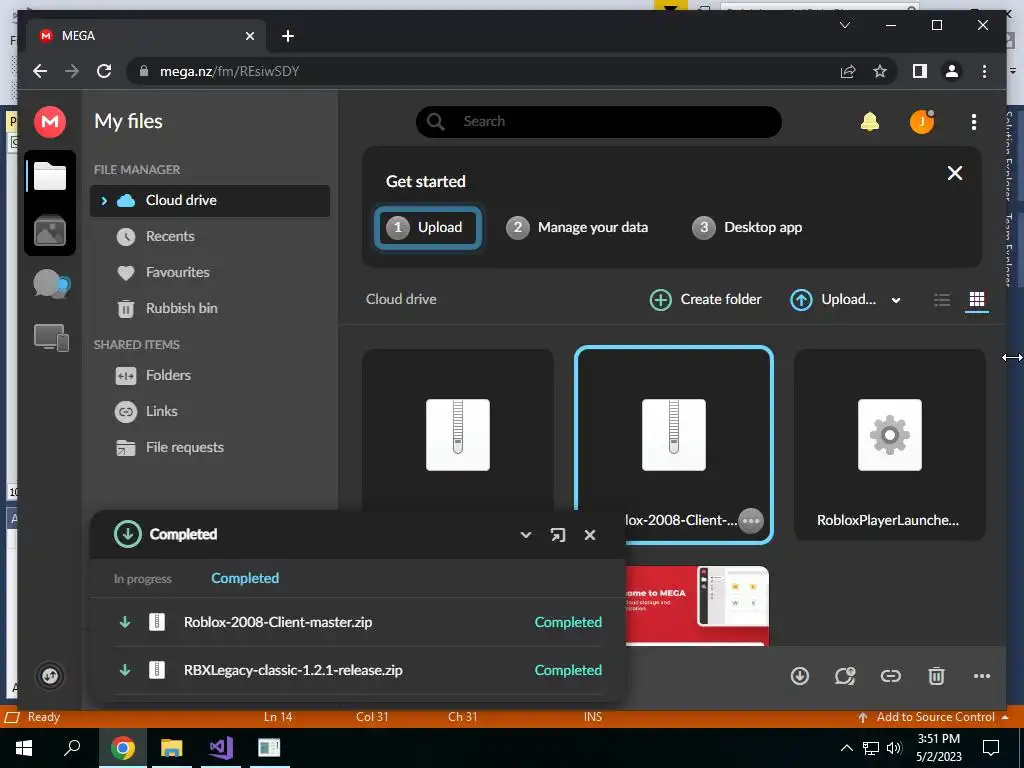
Task: Click the transfer sync icon at sidebar bottom
Action: (50, 676)
